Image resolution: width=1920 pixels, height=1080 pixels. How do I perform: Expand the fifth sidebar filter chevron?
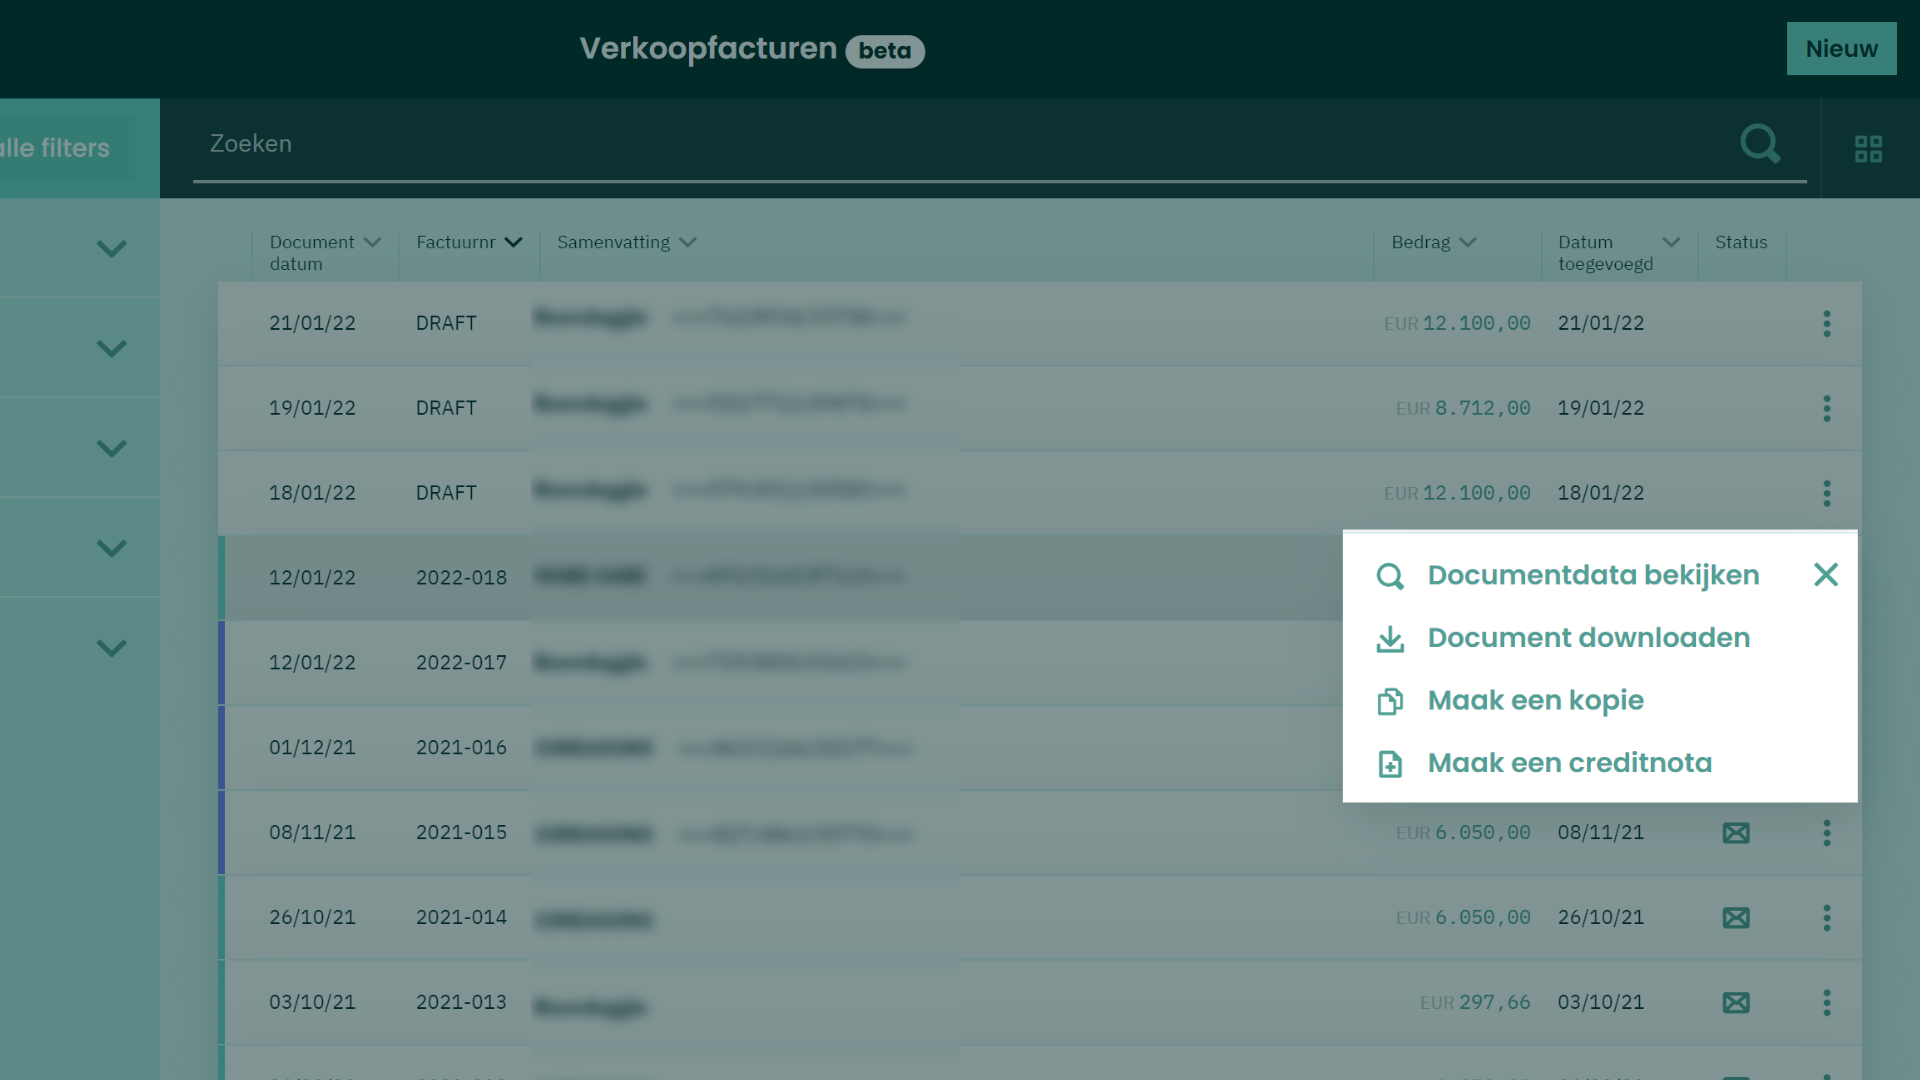[111, 648]
